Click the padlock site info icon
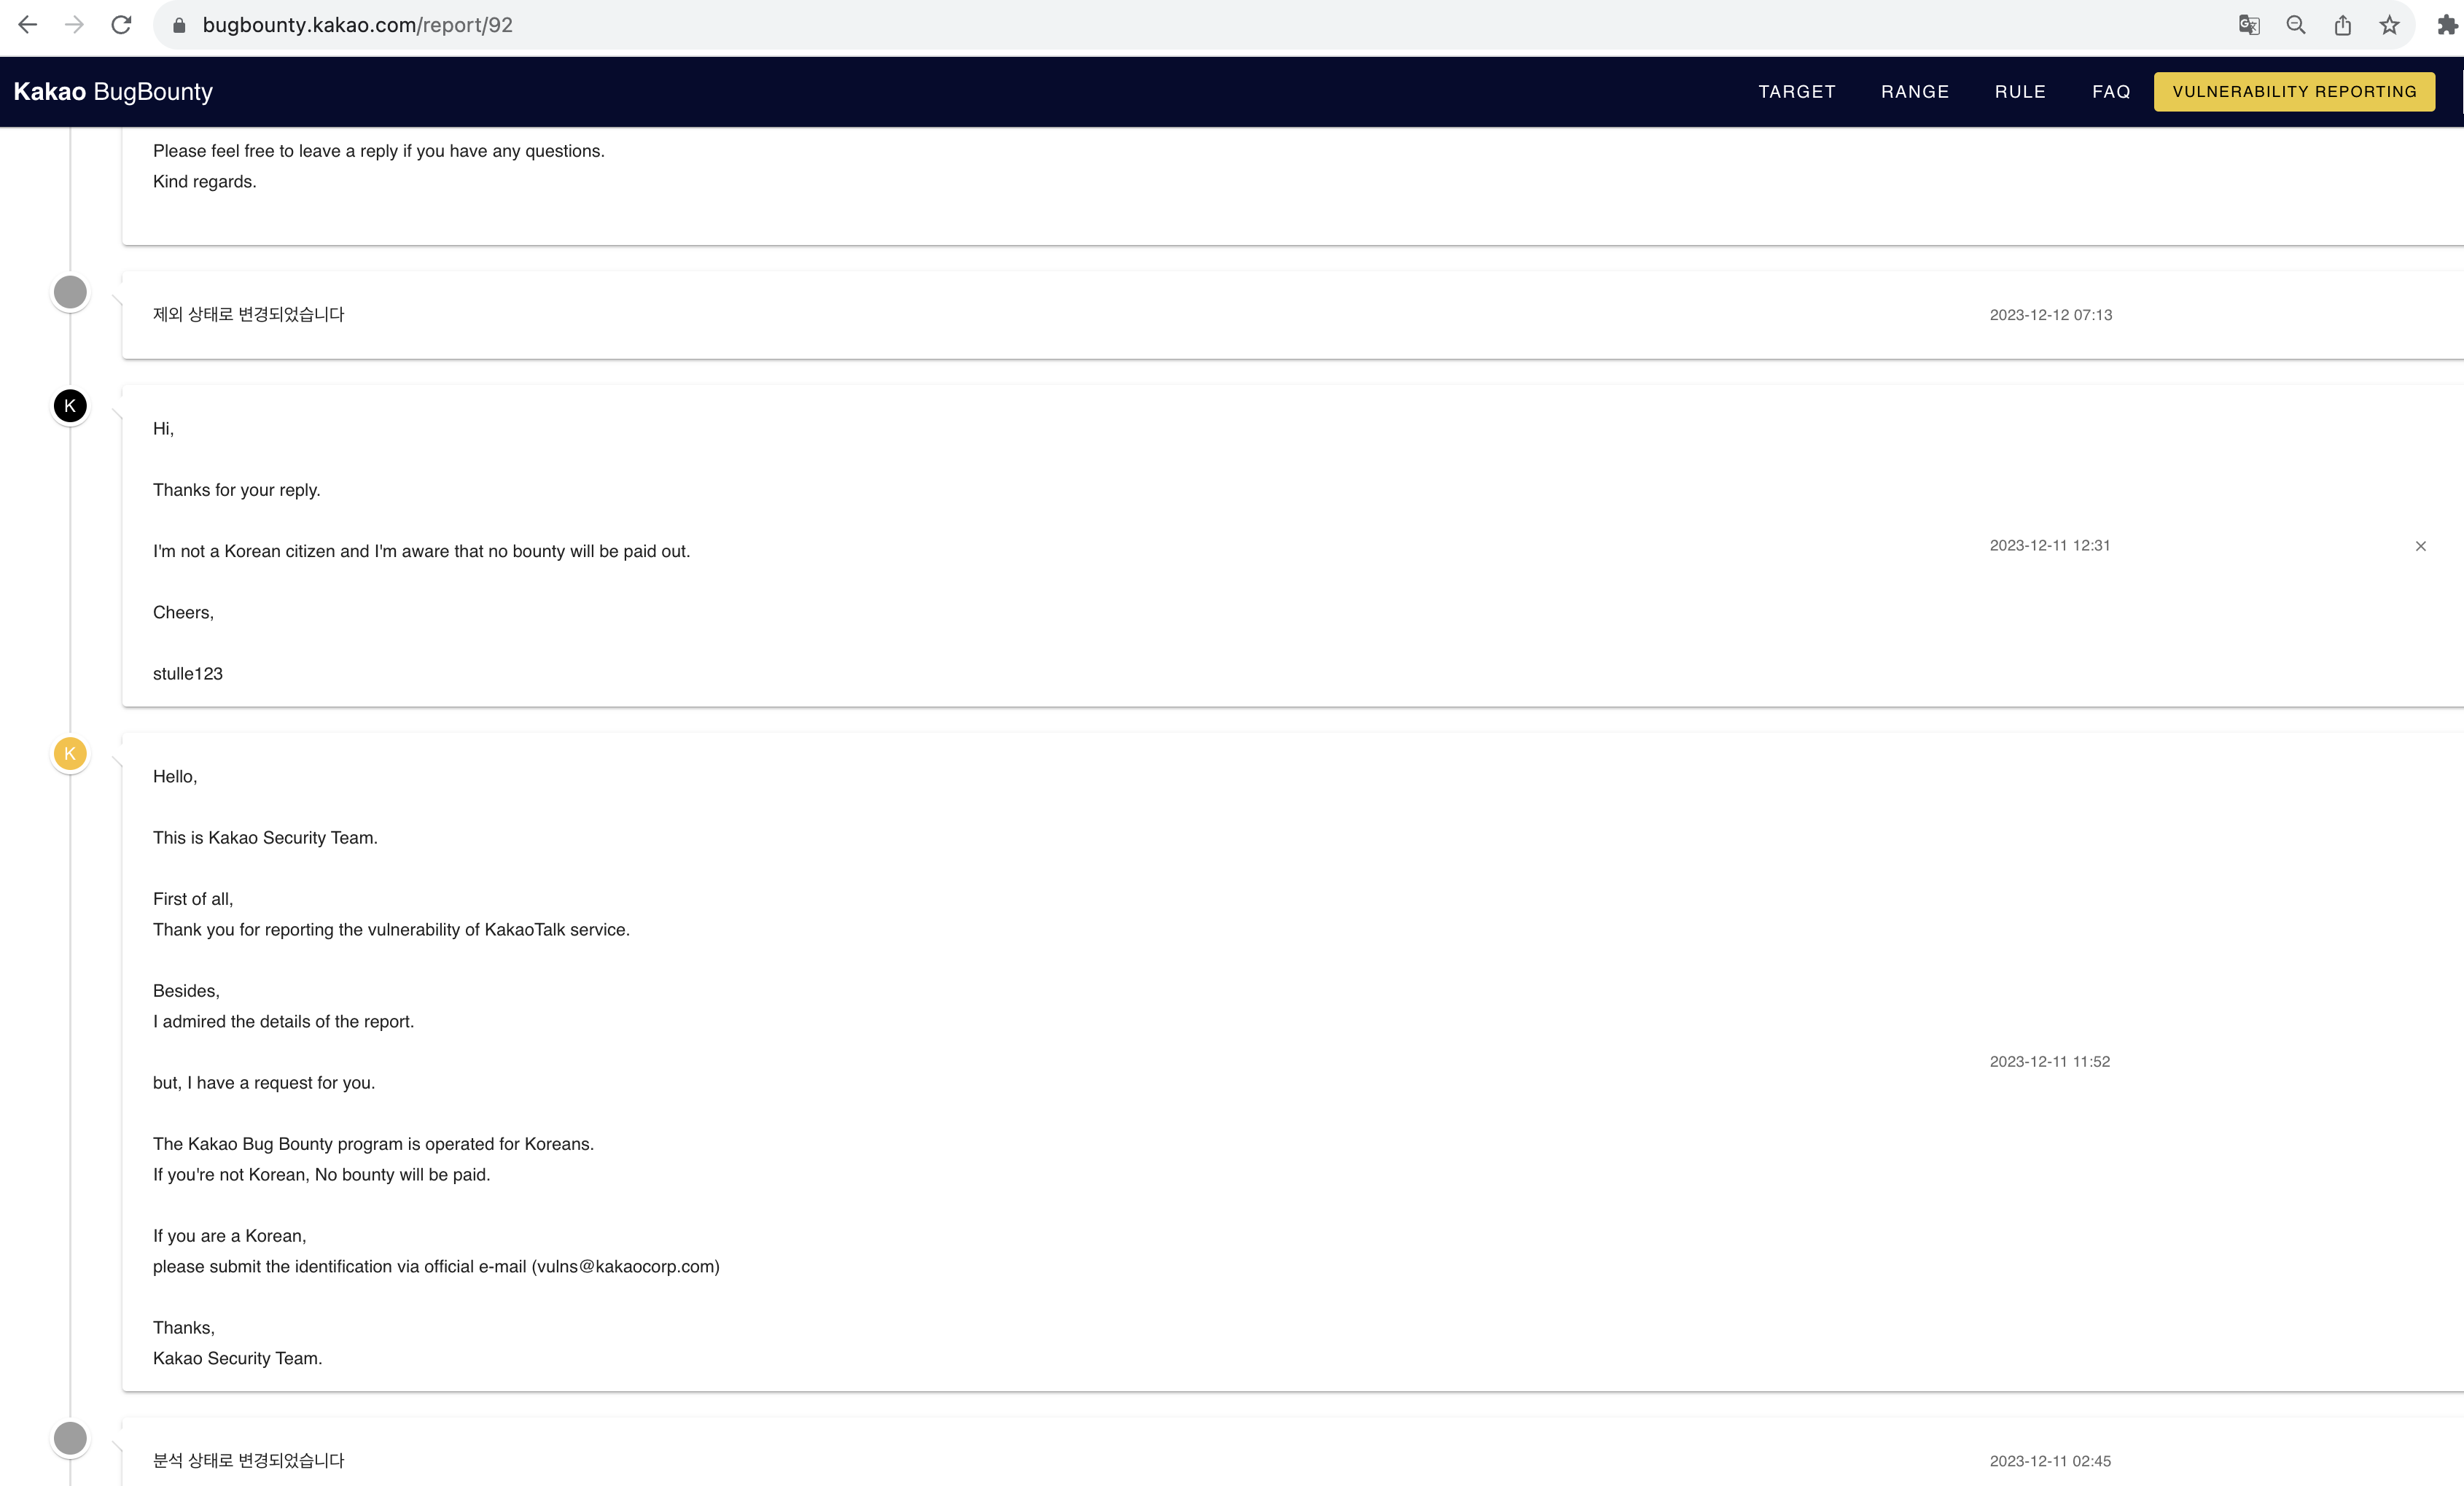The height and width of the screenshot is (1486, 2464). [x=179, y=25]
